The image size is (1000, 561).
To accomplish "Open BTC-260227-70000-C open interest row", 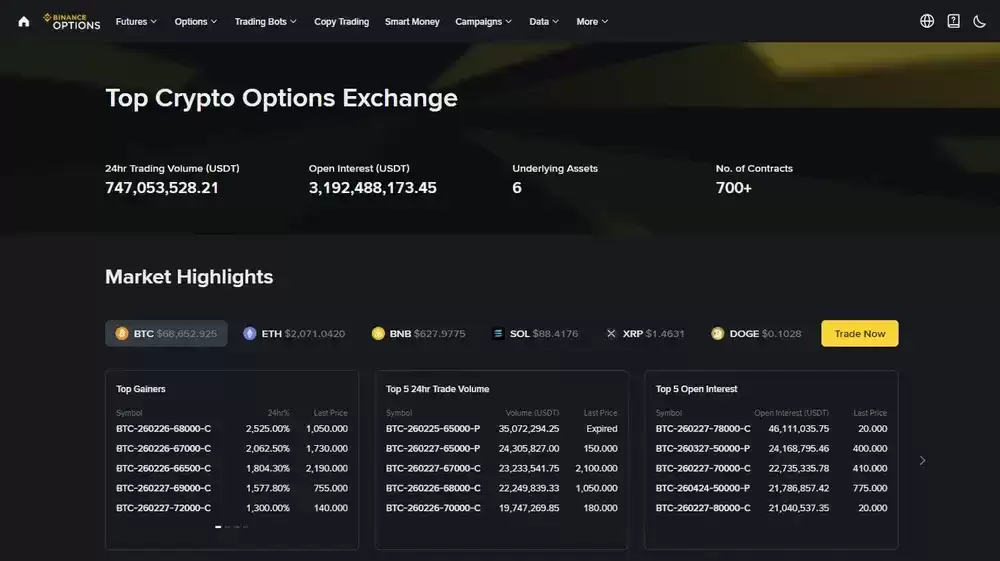I will pos(771,468).
